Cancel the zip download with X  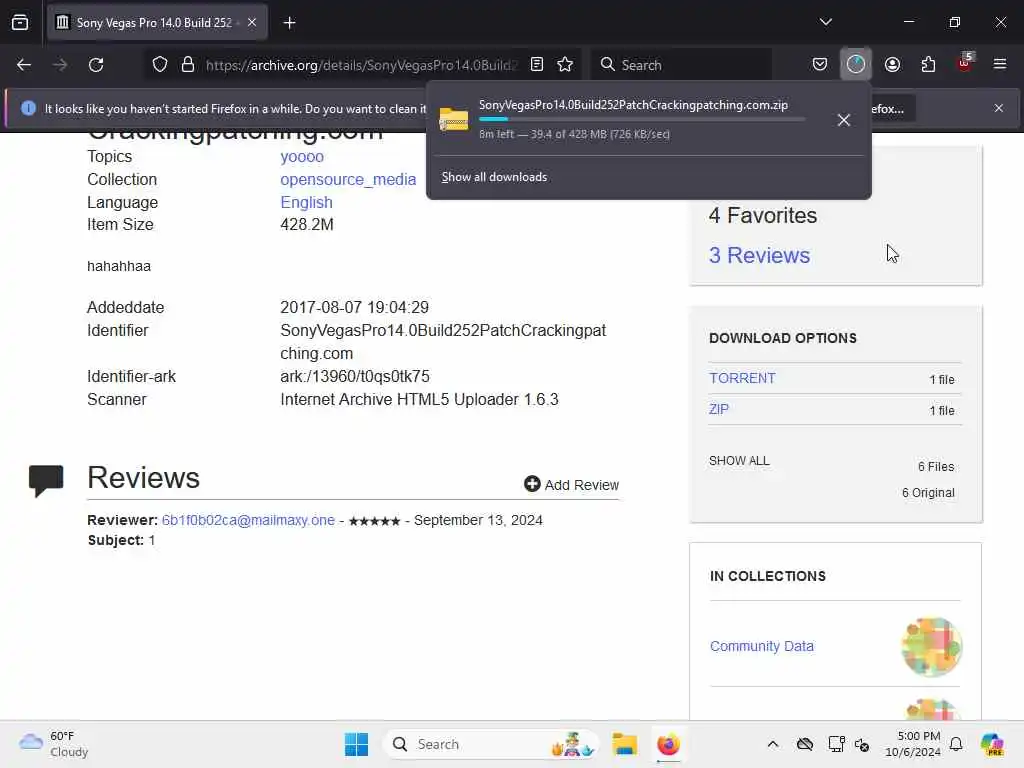[x=843, y=120]
